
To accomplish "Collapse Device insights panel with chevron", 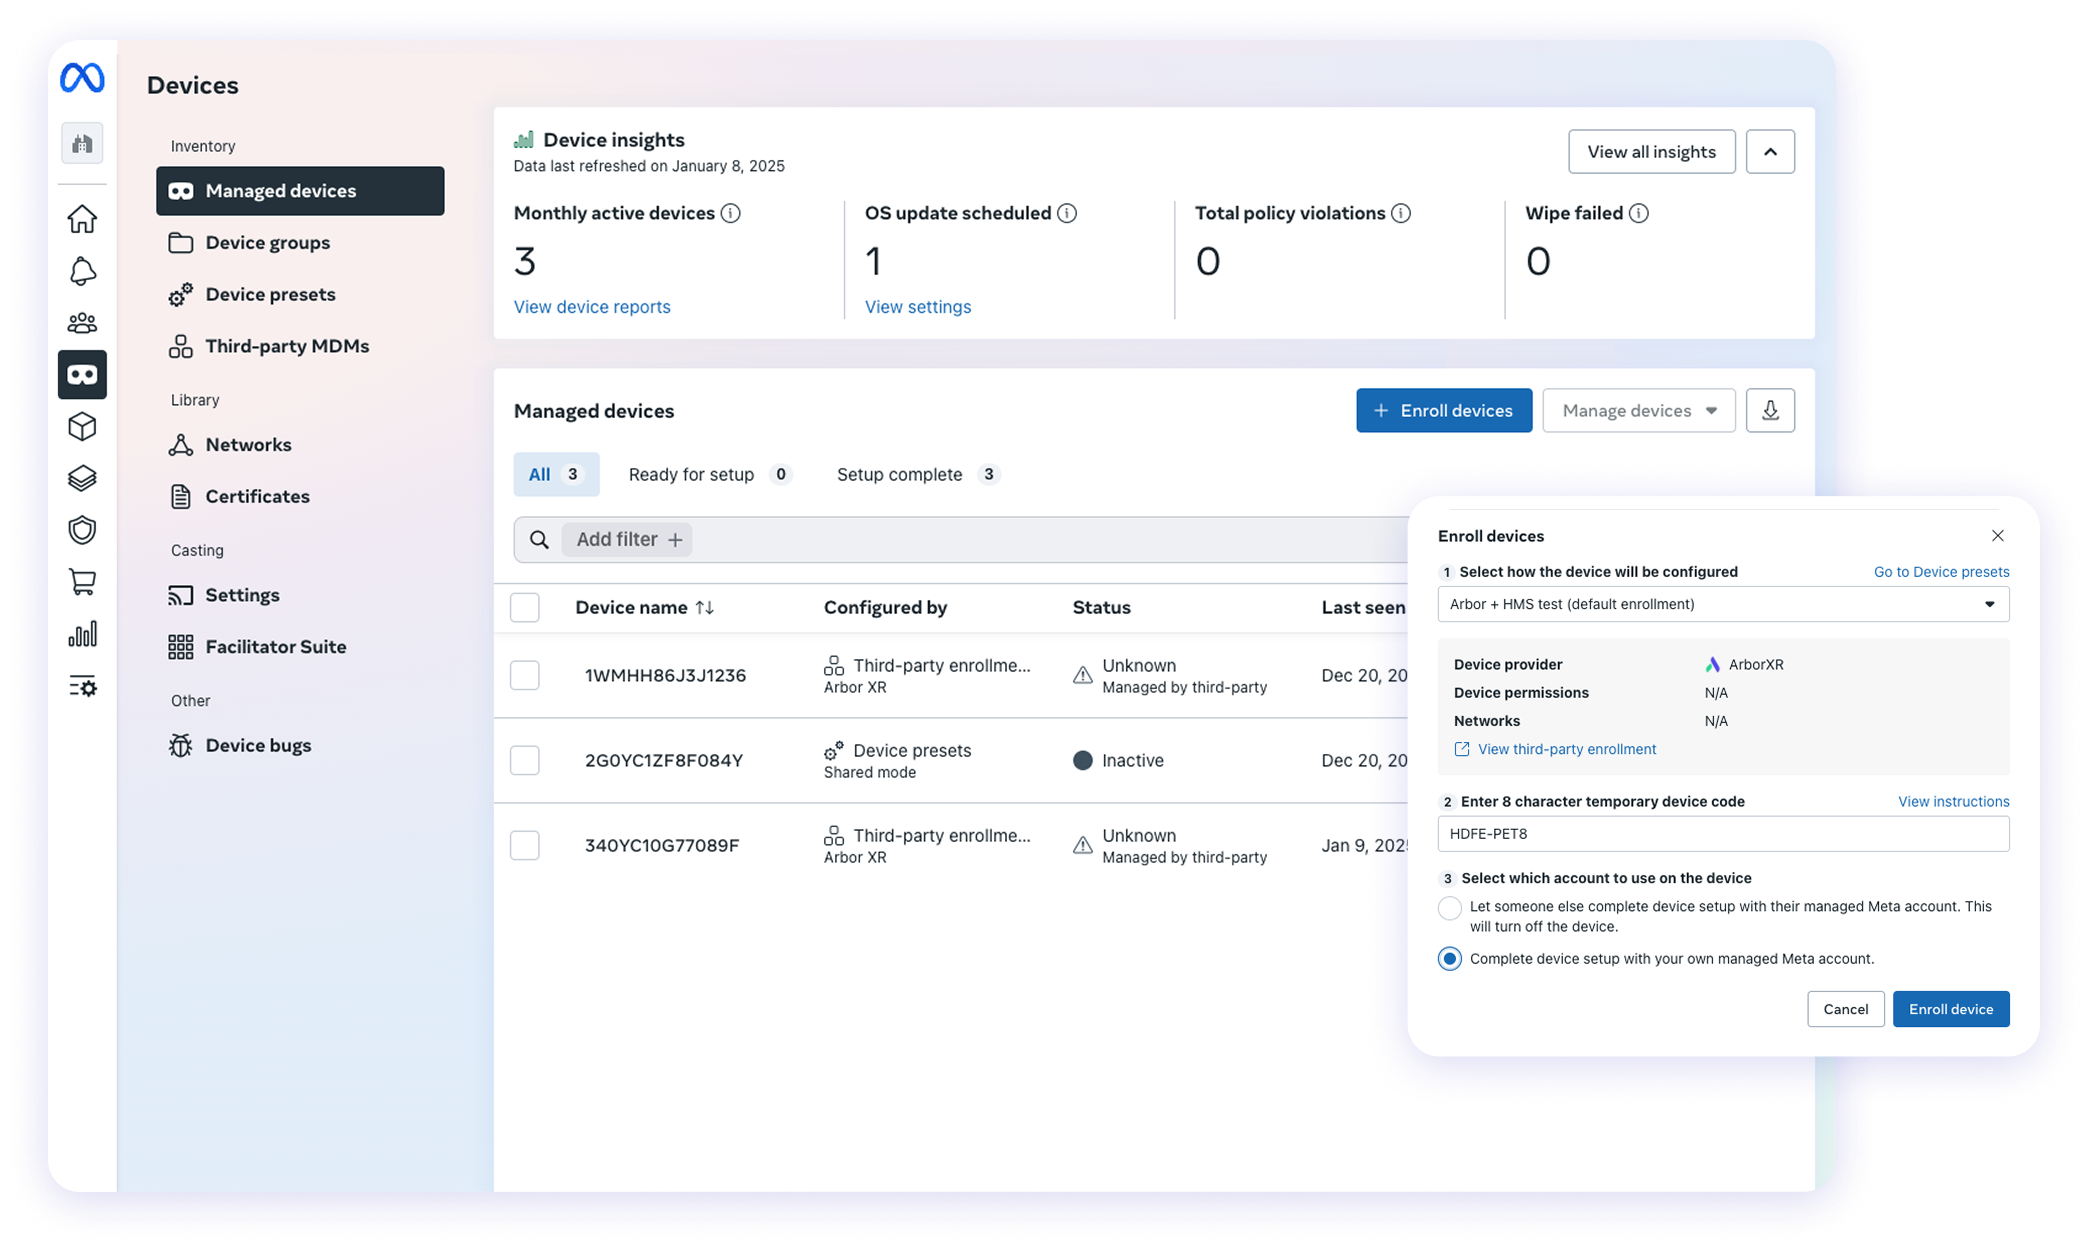I will pyautogui.click(x=1769, y=152).
